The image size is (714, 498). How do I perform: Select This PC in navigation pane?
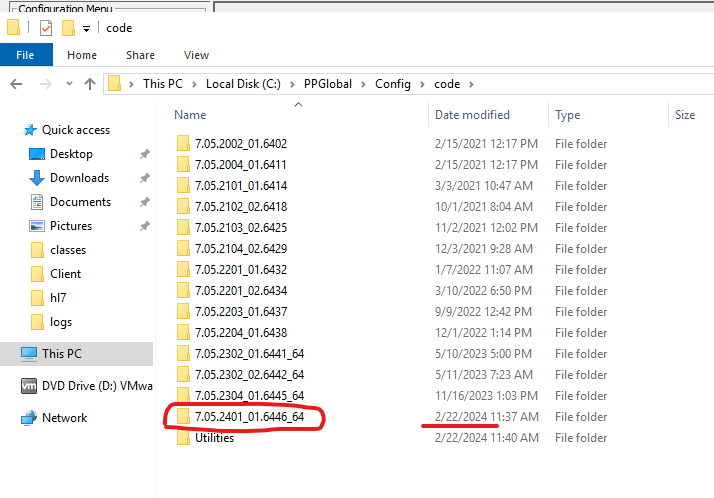(62, 354)
